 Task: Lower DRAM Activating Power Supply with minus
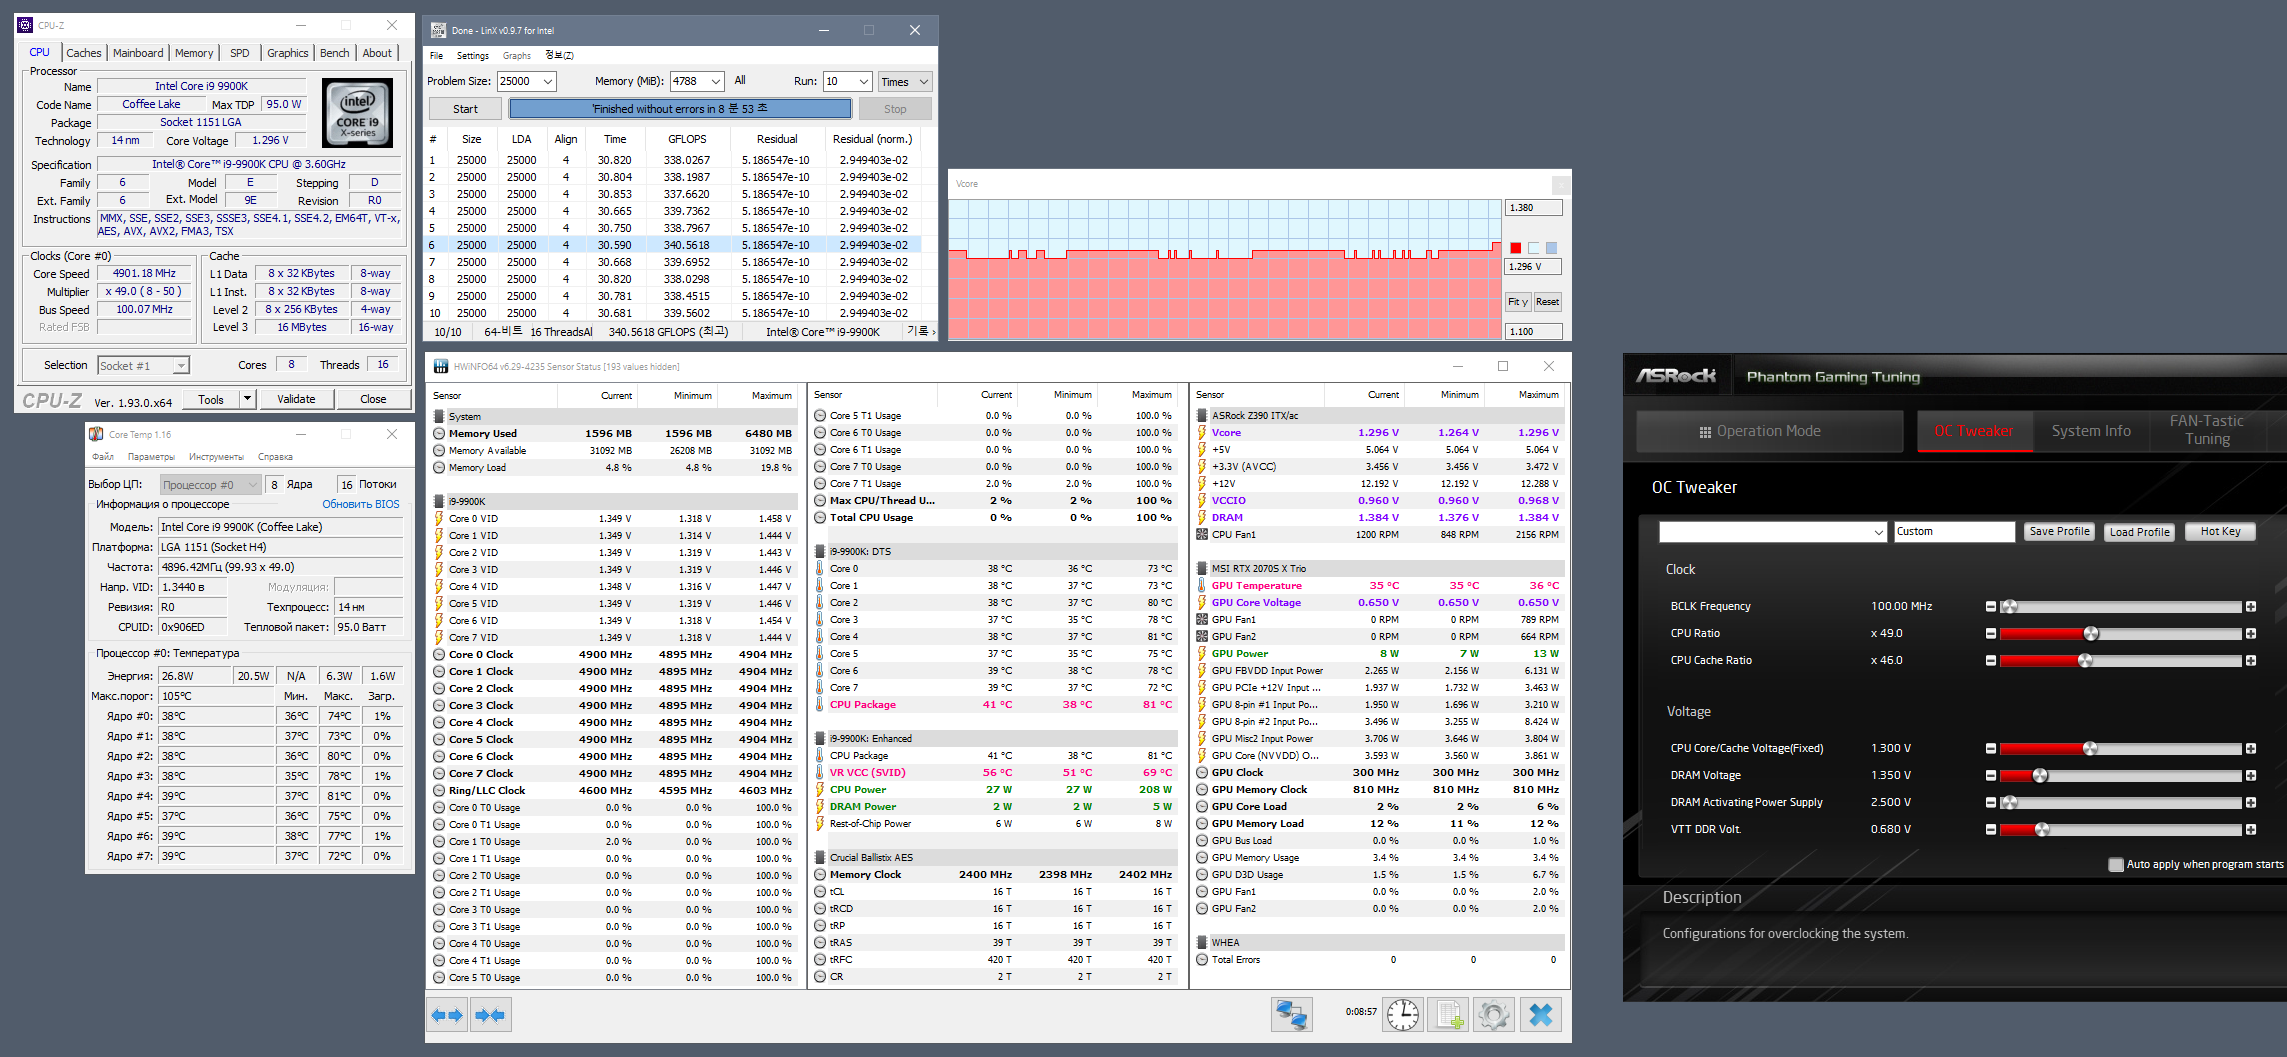click(1990, 803)
